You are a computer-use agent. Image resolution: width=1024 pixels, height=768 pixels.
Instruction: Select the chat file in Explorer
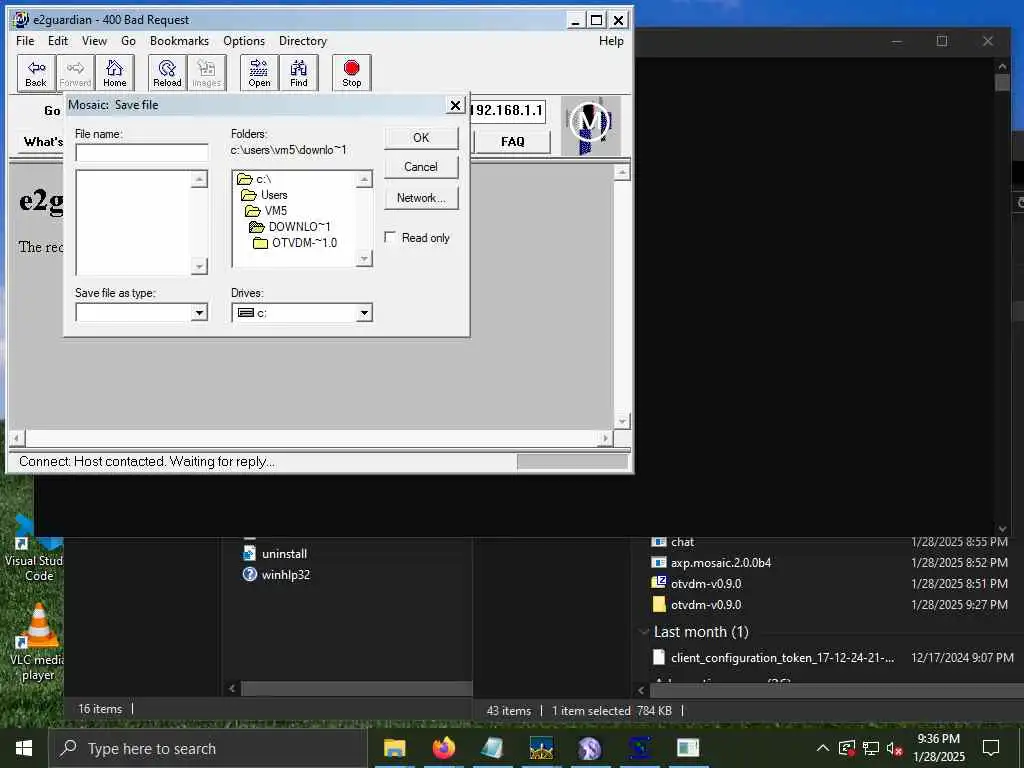pos(673,542)
